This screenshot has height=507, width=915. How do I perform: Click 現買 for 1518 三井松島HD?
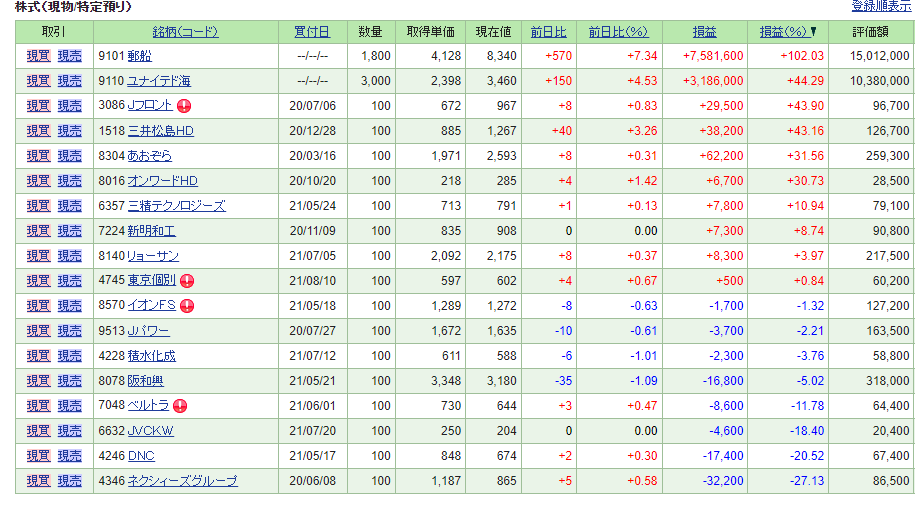coord(39,131)
